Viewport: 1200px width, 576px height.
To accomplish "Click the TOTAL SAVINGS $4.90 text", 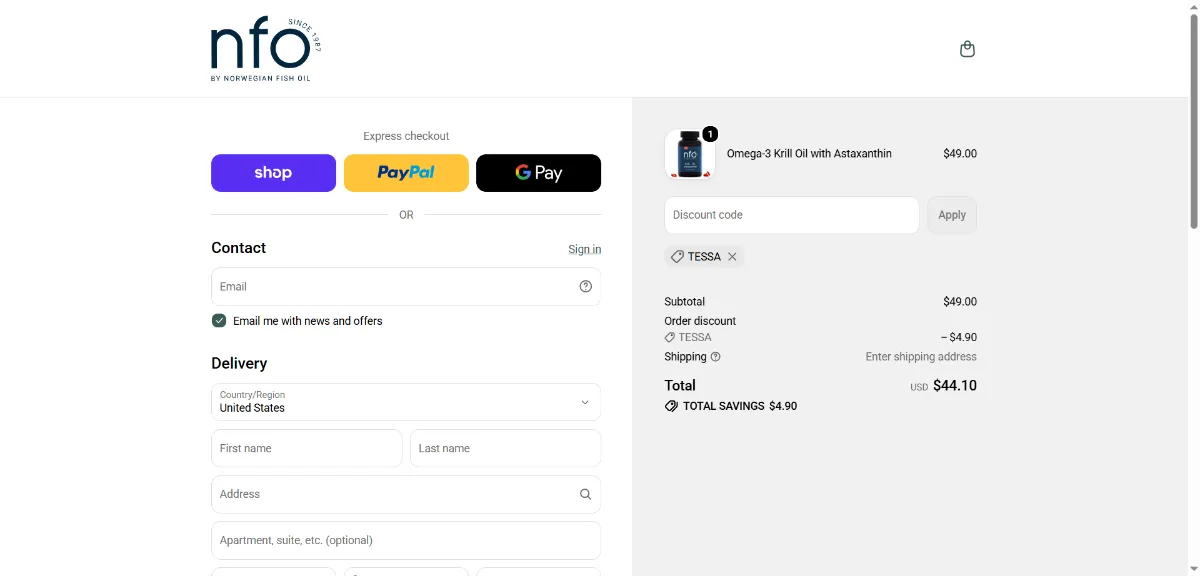I will pyautogui.click(x=740, y=406).
